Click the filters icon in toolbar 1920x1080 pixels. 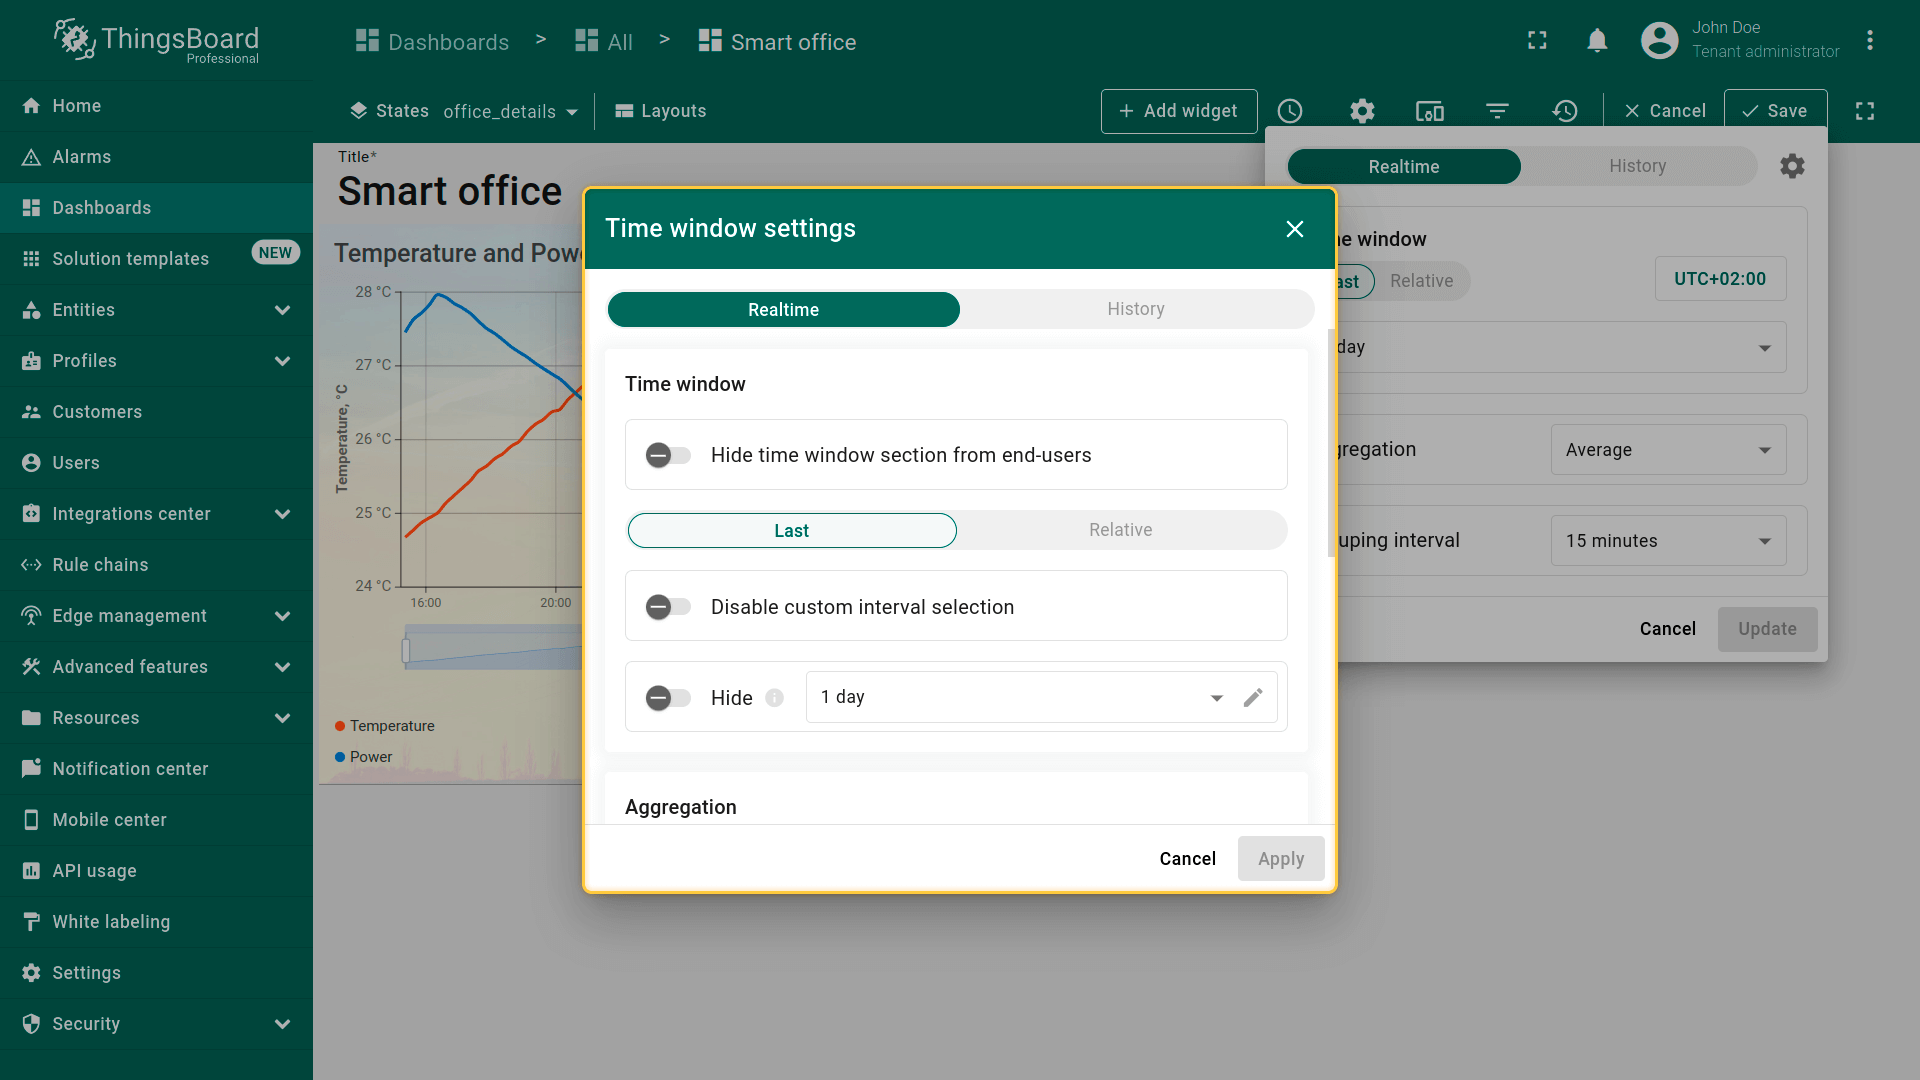(1497, 111)
